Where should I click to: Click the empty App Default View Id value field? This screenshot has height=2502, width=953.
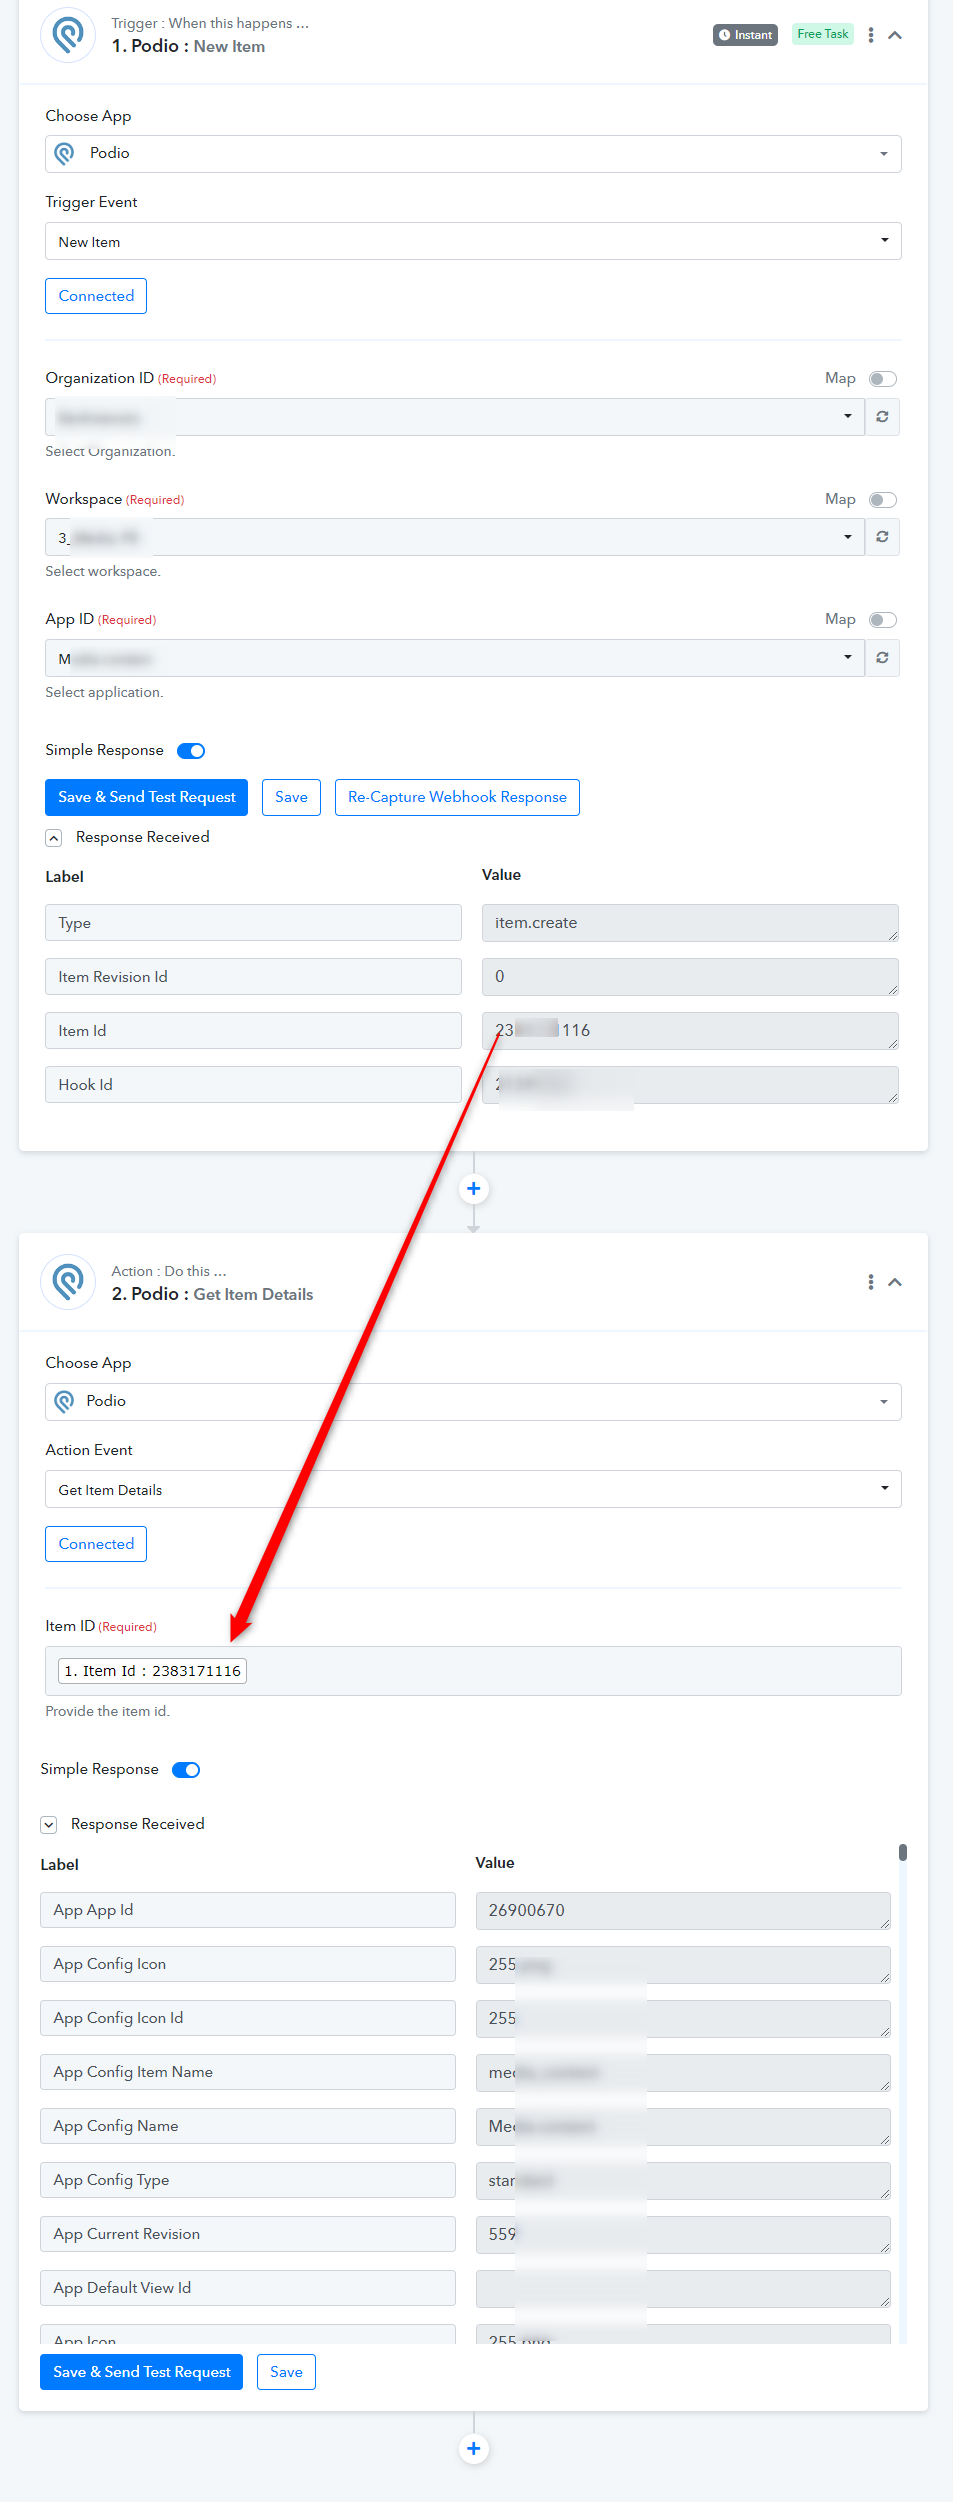coord(683,2288)
